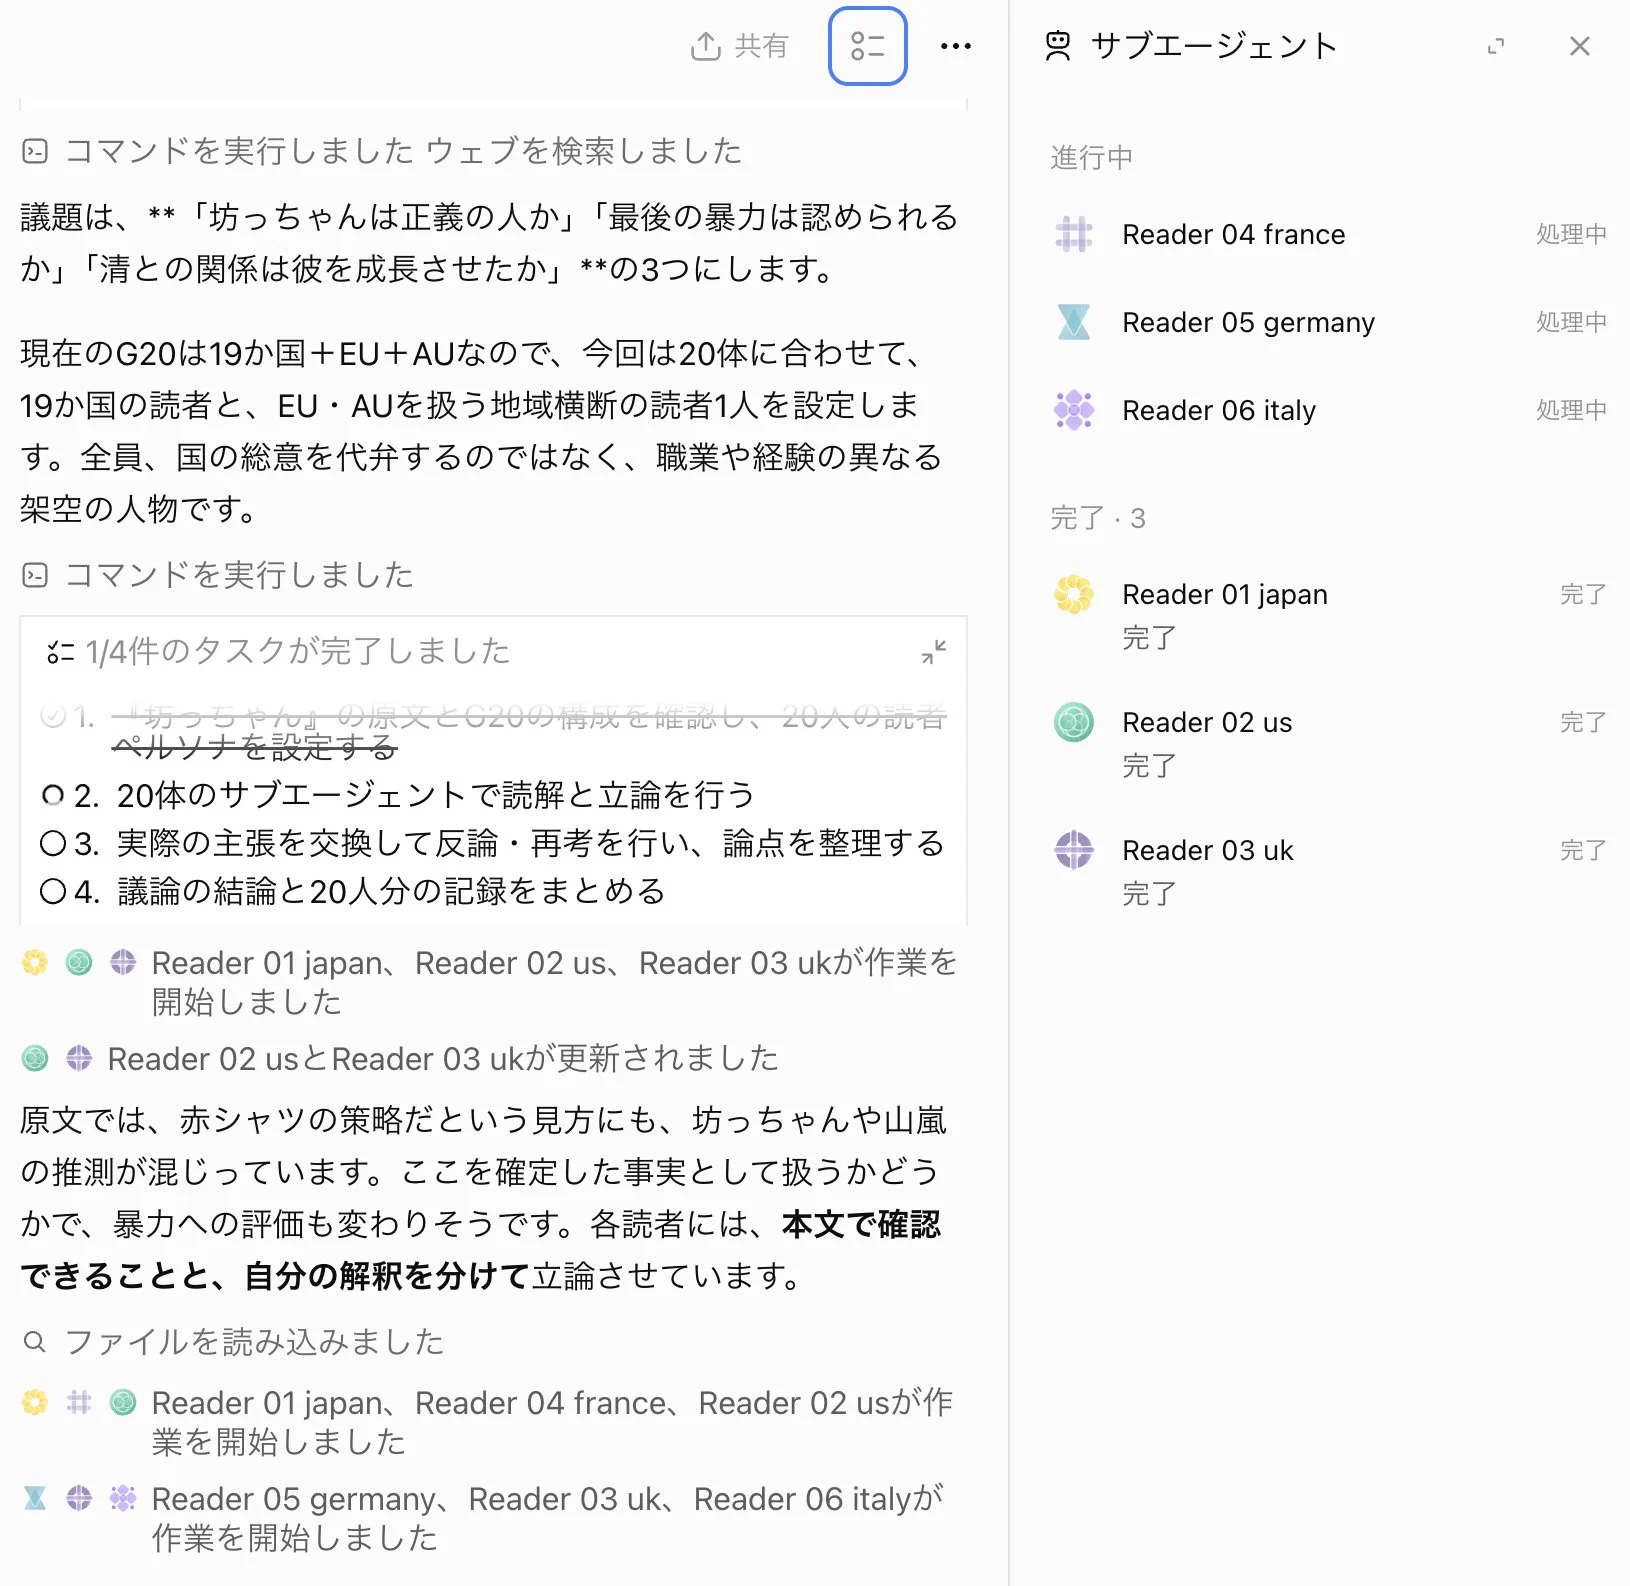Toggle completed checkmark of task 1
Screen dimensions: 1630x1586
pyautogui.click(x=52, y=716)
